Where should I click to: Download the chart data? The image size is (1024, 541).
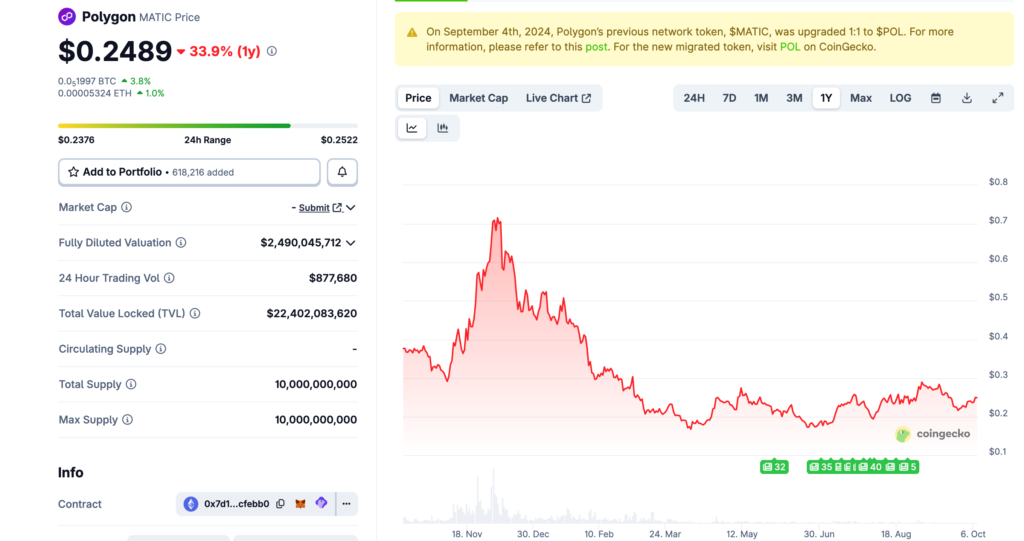[967, 98]
